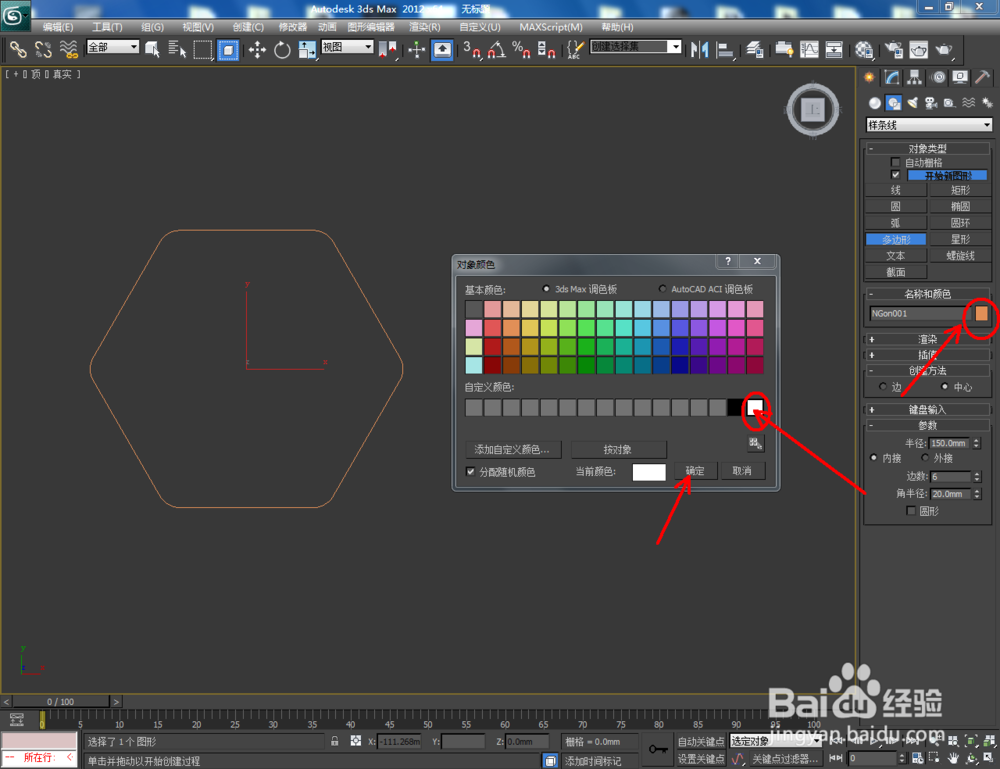The image size is (1000, 769).
Task: Click the Align tool icon
Action: 725,49
